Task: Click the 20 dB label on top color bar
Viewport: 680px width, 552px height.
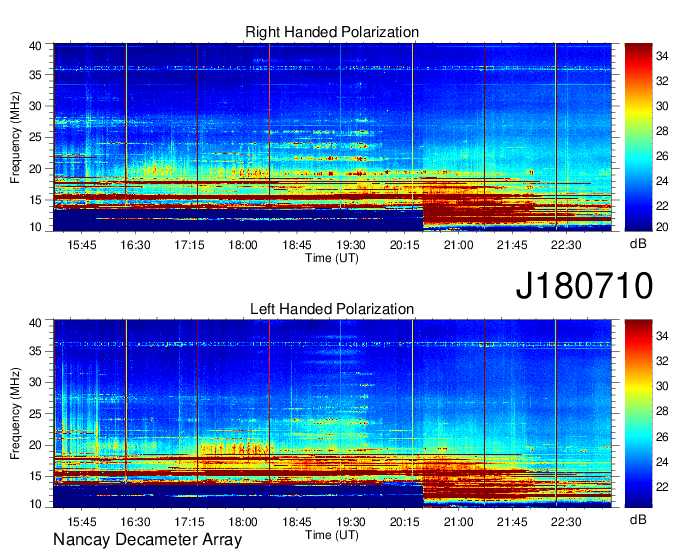Action: coord(662,227)
